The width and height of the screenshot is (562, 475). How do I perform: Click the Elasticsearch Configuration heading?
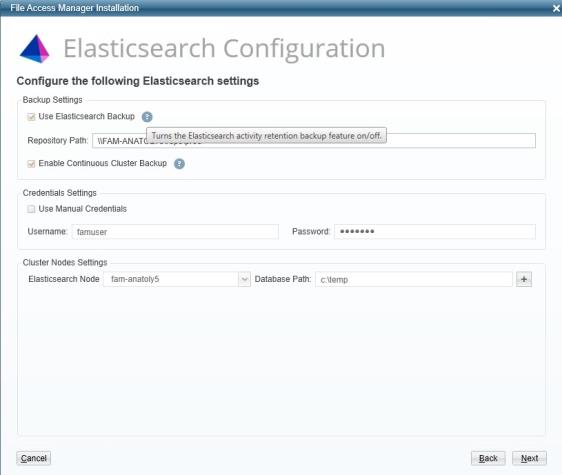coord(224,48)
